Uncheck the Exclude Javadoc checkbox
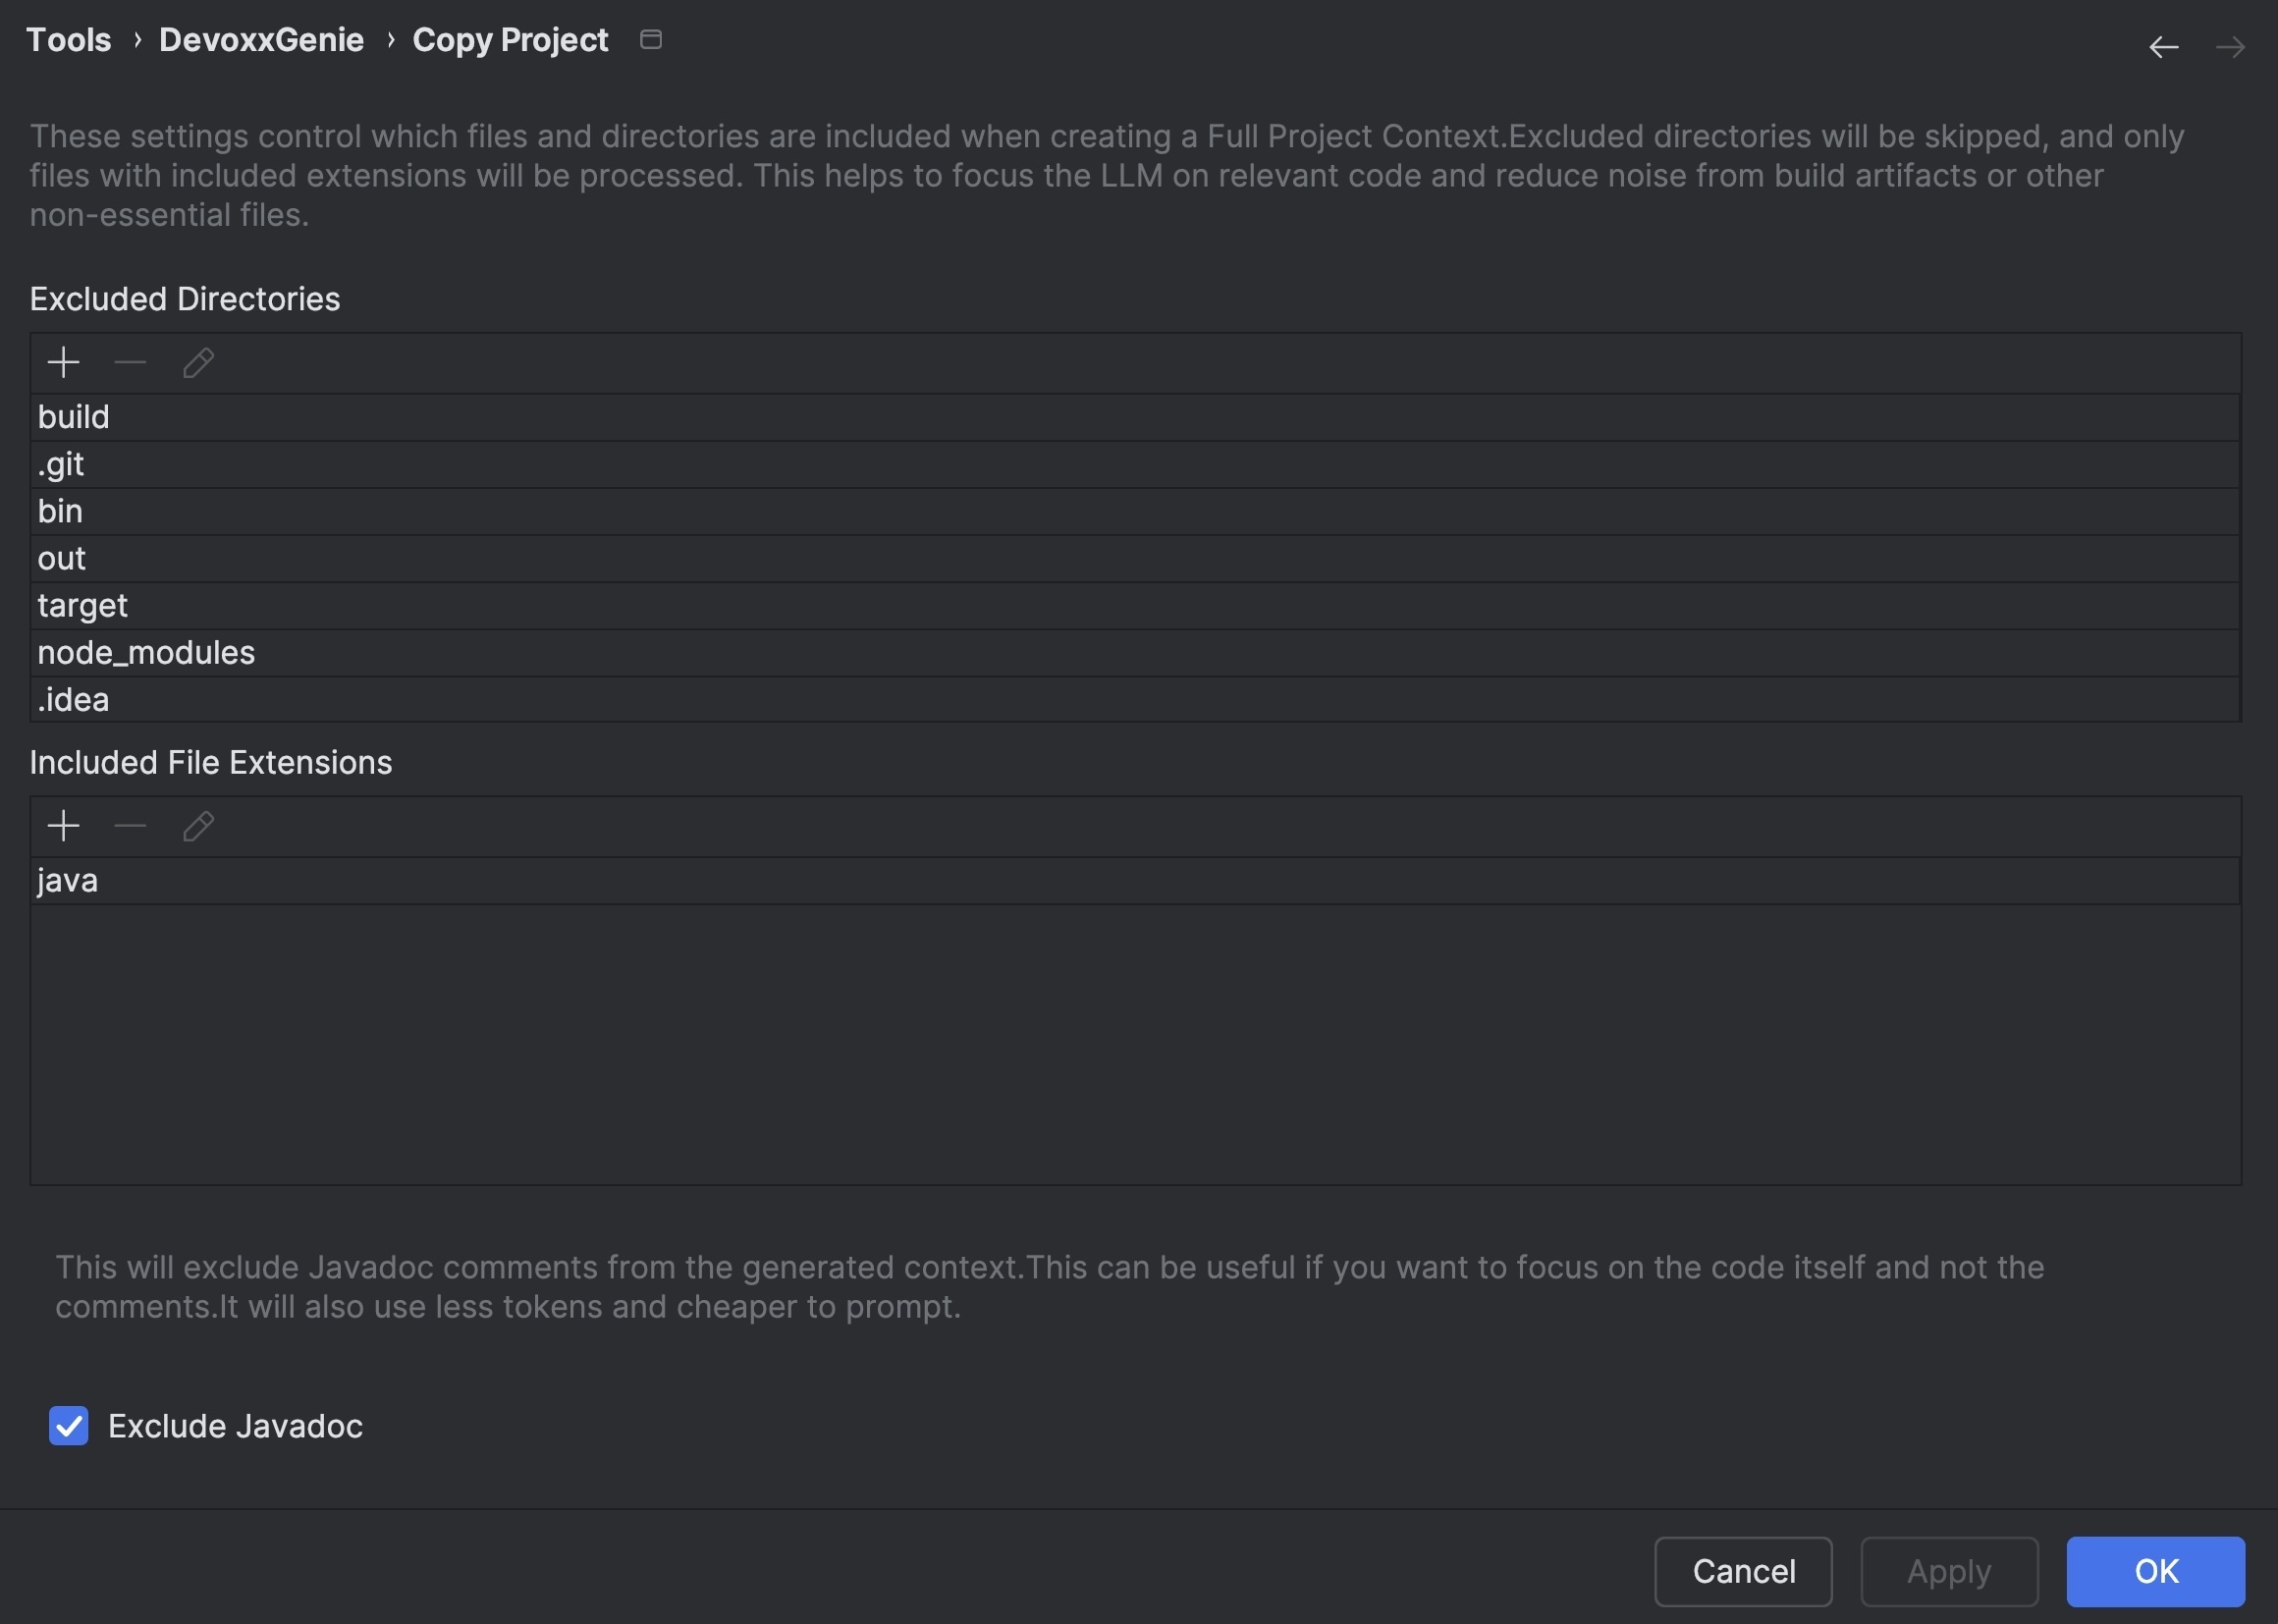The width and height of the screenshot is (2278, 1624). [x=69, y=1426]
